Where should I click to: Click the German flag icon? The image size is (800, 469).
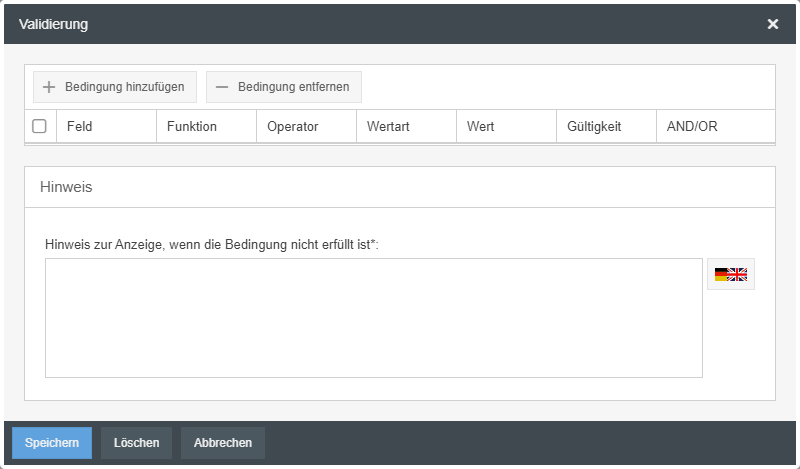722,274
